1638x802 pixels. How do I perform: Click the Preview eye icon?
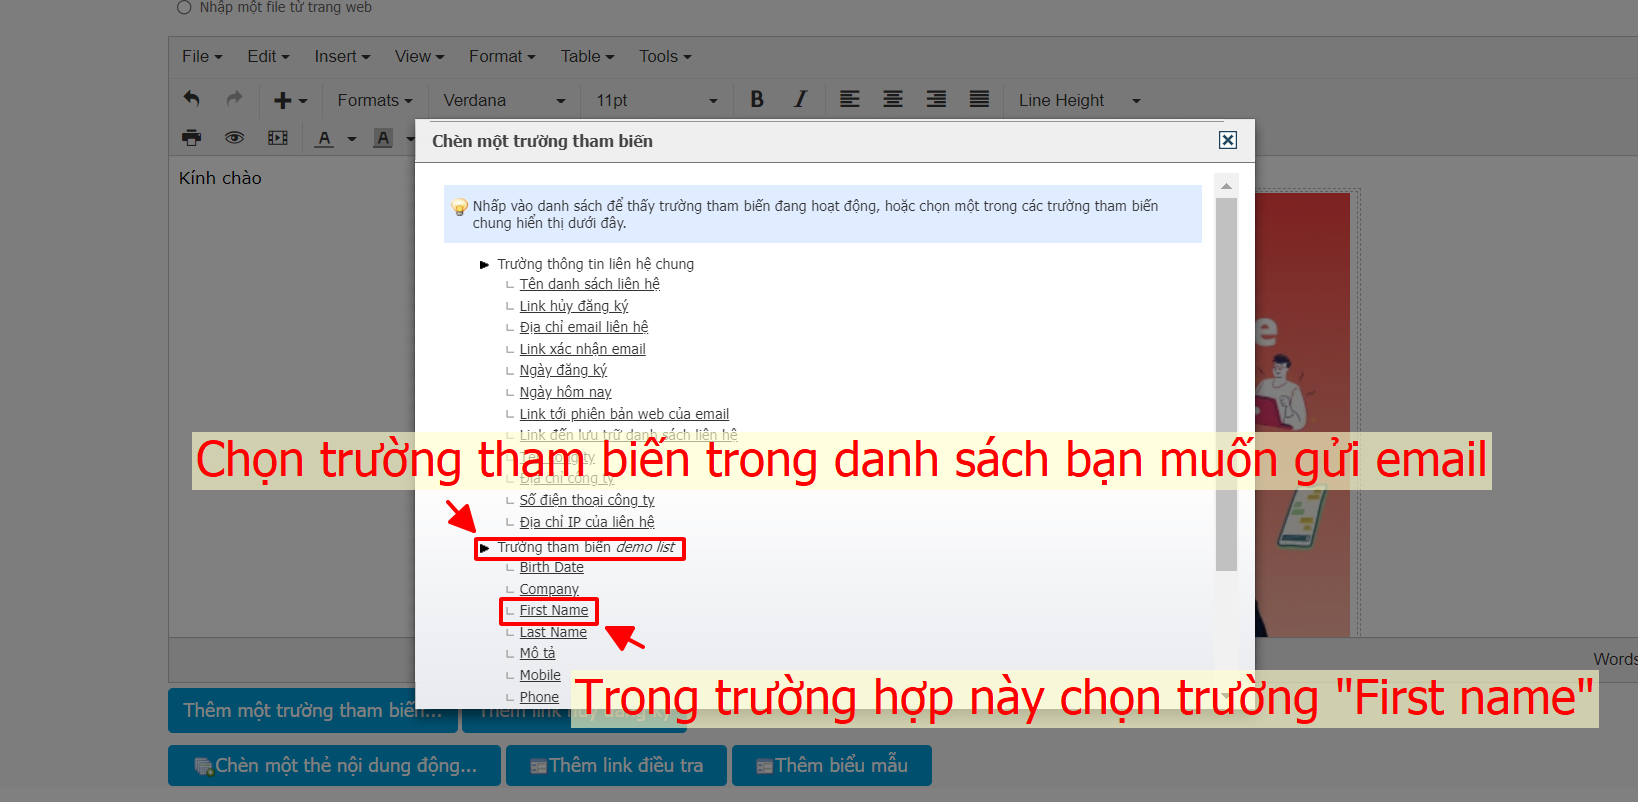coord(234,138)
